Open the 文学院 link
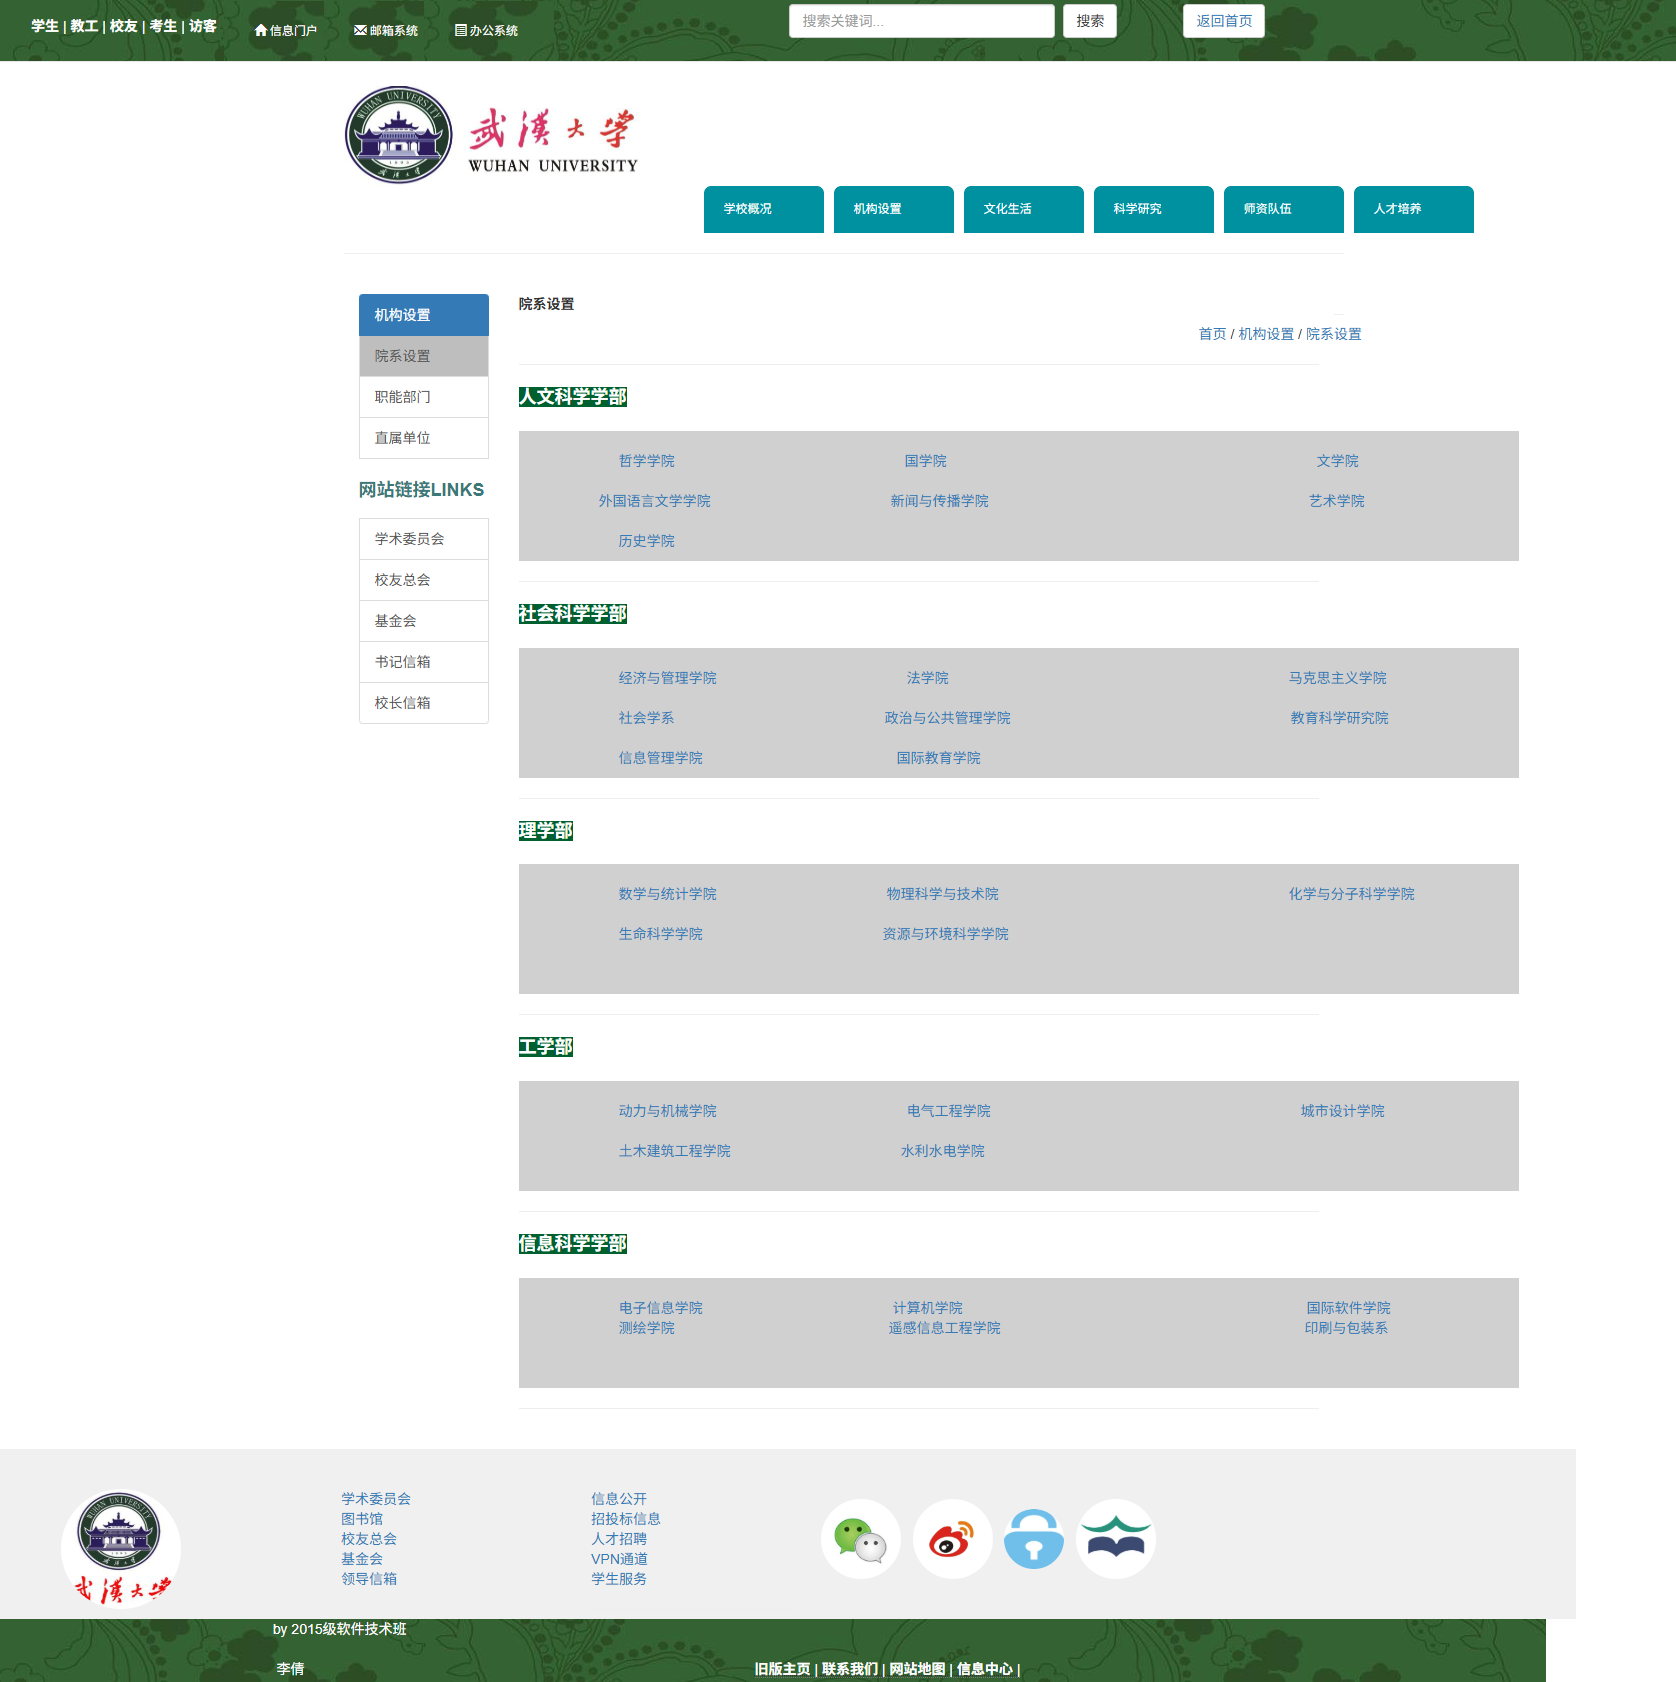 1337,461
